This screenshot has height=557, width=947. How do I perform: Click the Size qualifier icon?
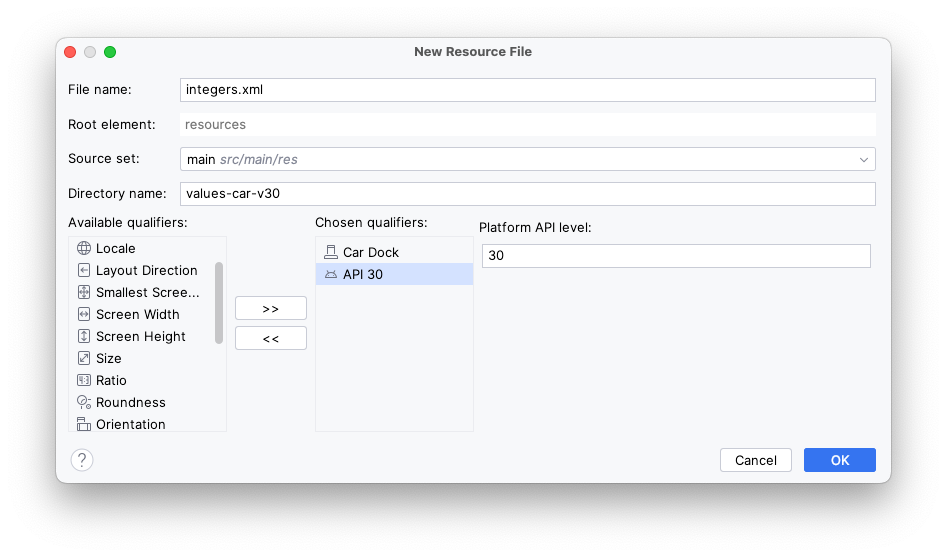click(x=84, y=358)
